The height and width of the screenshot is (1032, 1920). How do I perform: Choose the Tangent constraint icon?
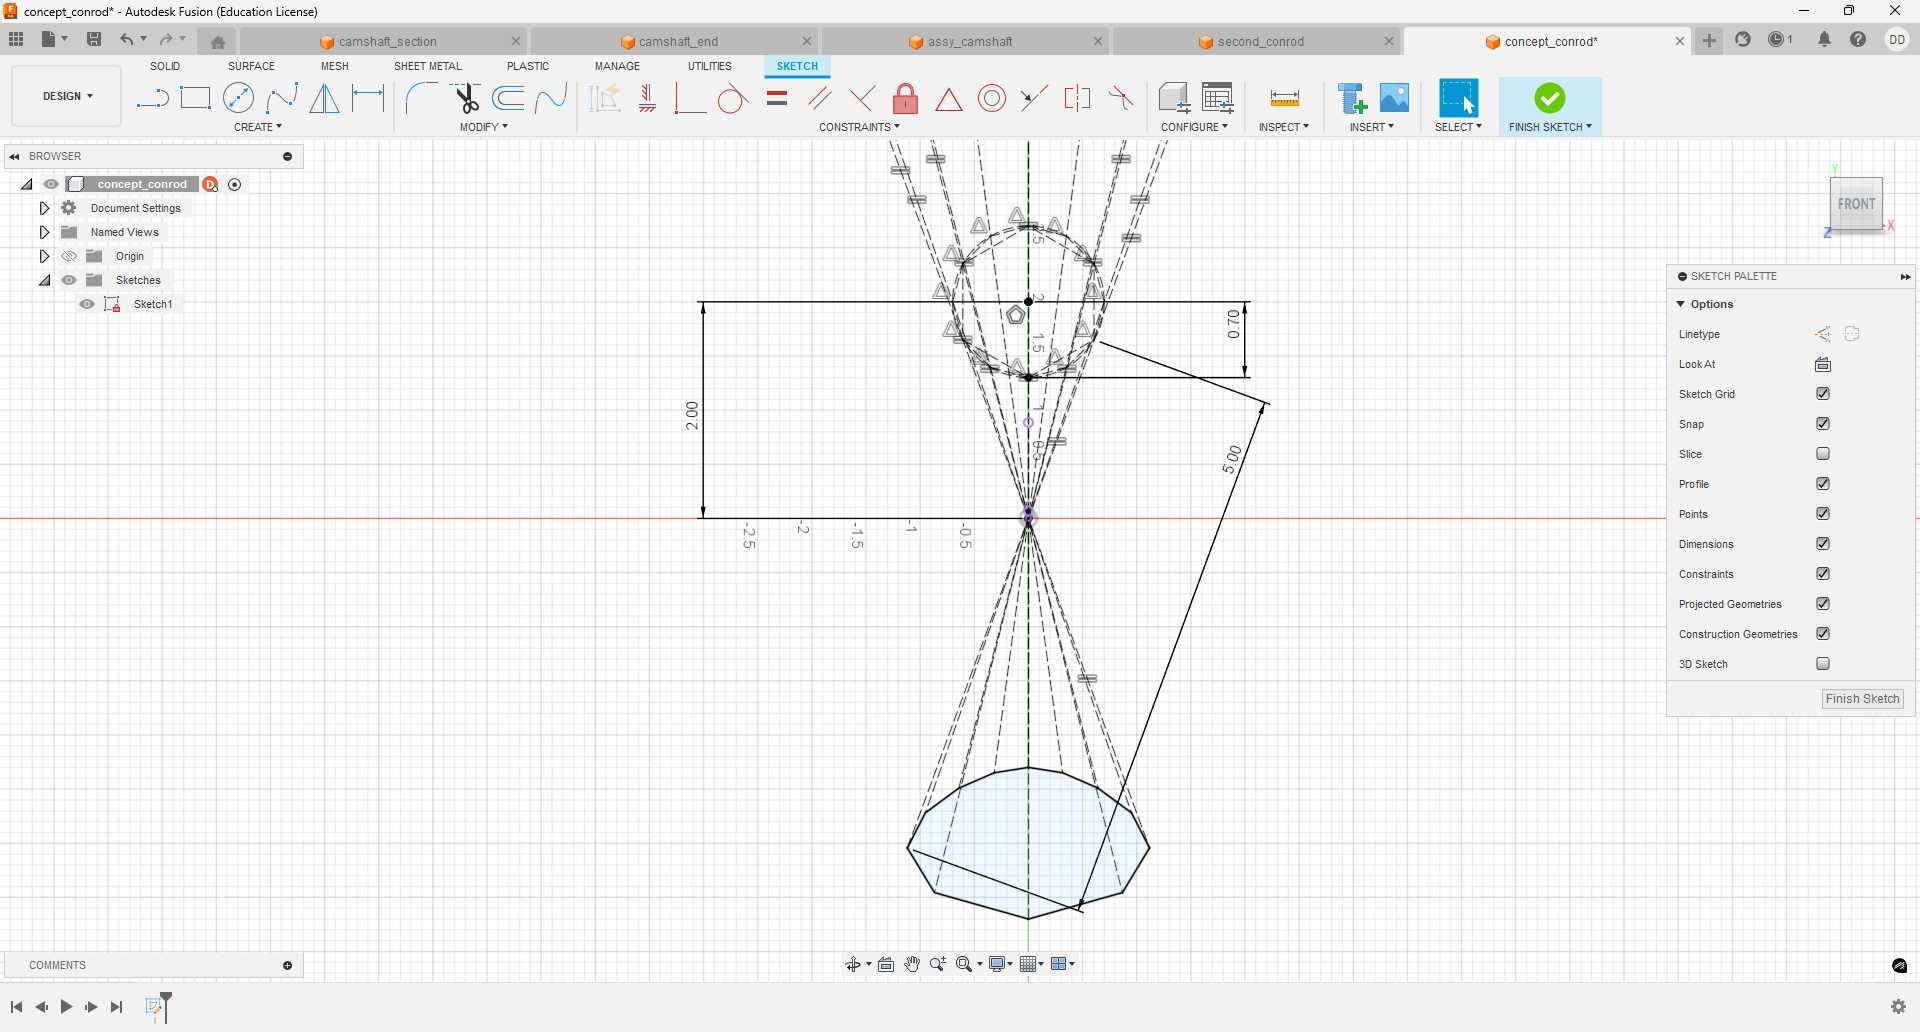coord(732,99)
